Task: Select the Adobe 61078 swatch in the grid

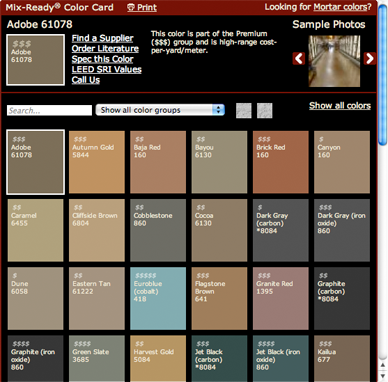Action: [x=35, y=162]
